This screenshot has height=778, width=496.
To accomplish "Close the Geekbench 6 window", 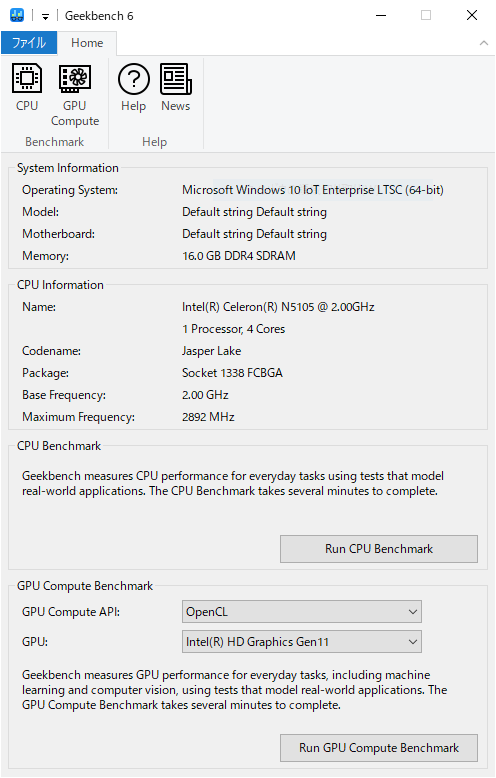I will (472, 15).
